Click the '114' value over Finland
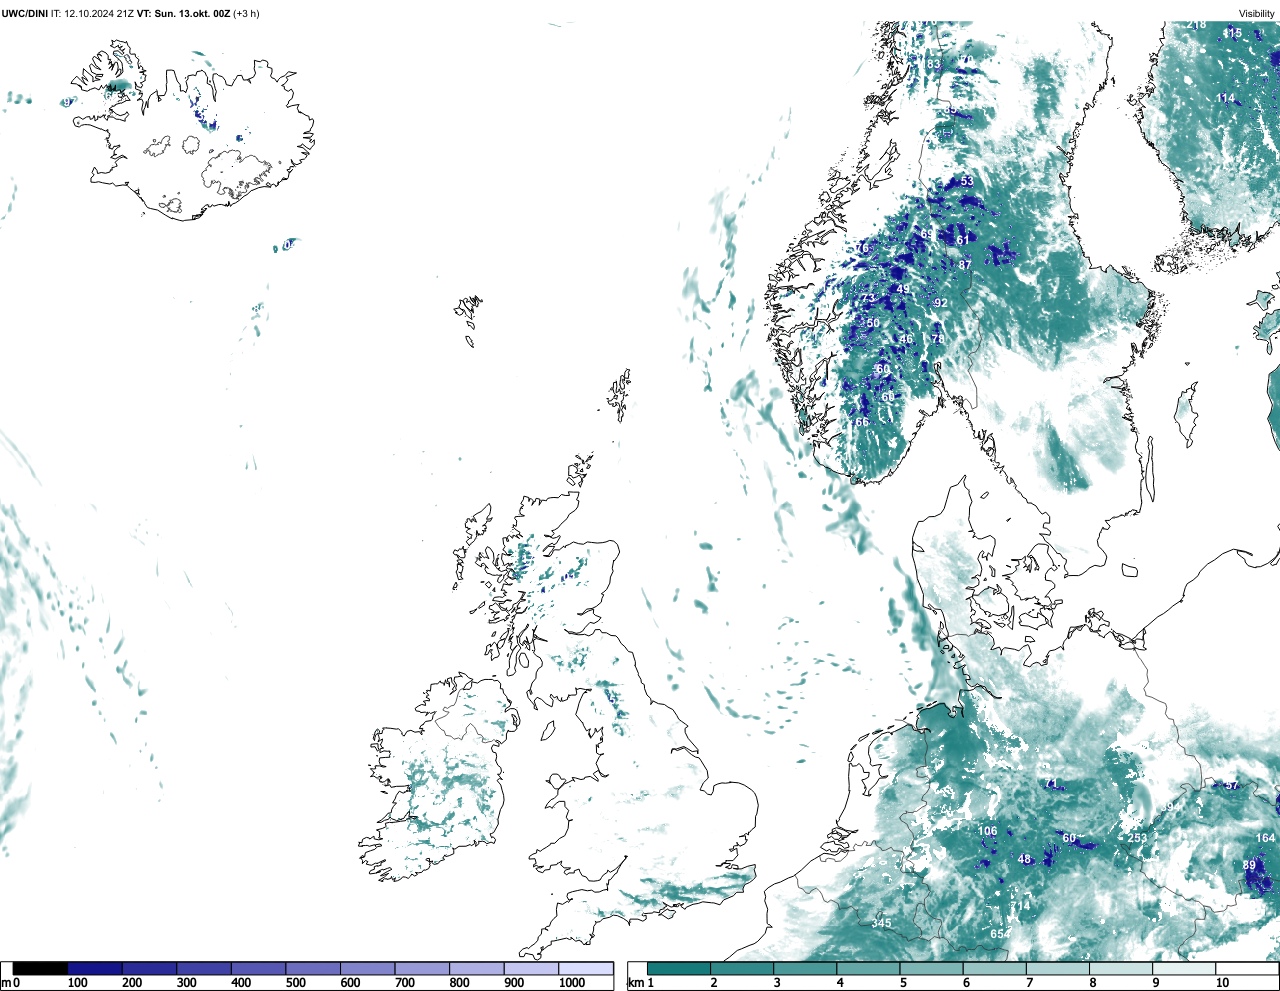1280x991 pixels. tap(1225, 98)
